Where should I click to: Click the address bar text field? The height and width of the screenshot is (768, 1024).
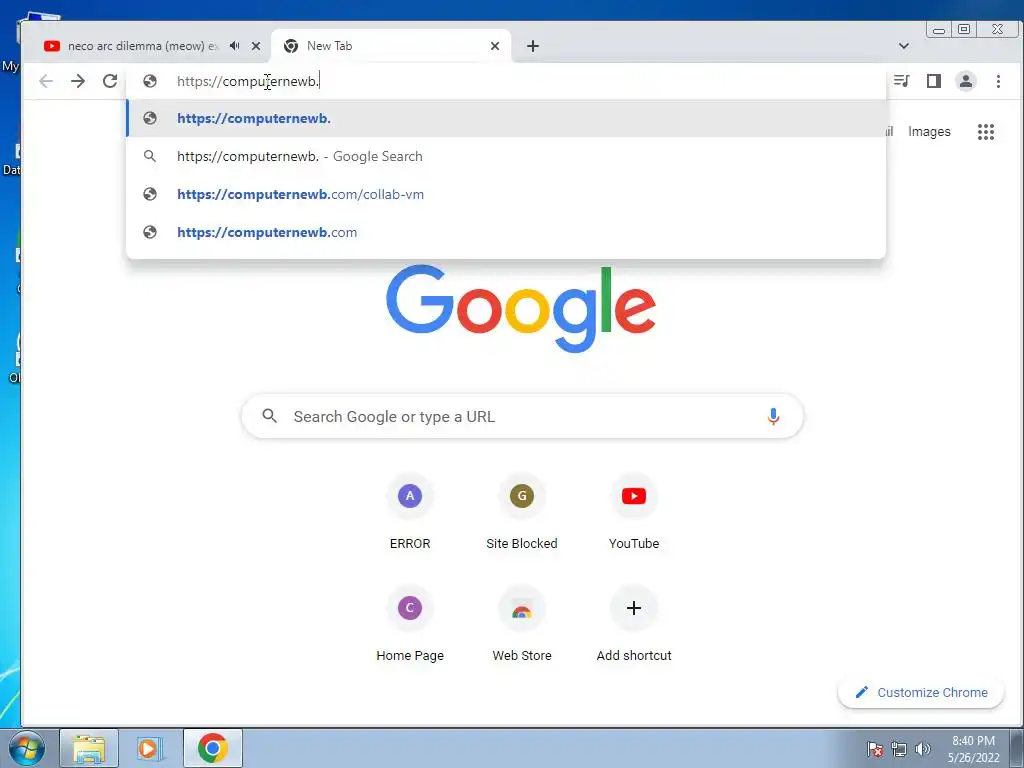click(x=506, y=81)
